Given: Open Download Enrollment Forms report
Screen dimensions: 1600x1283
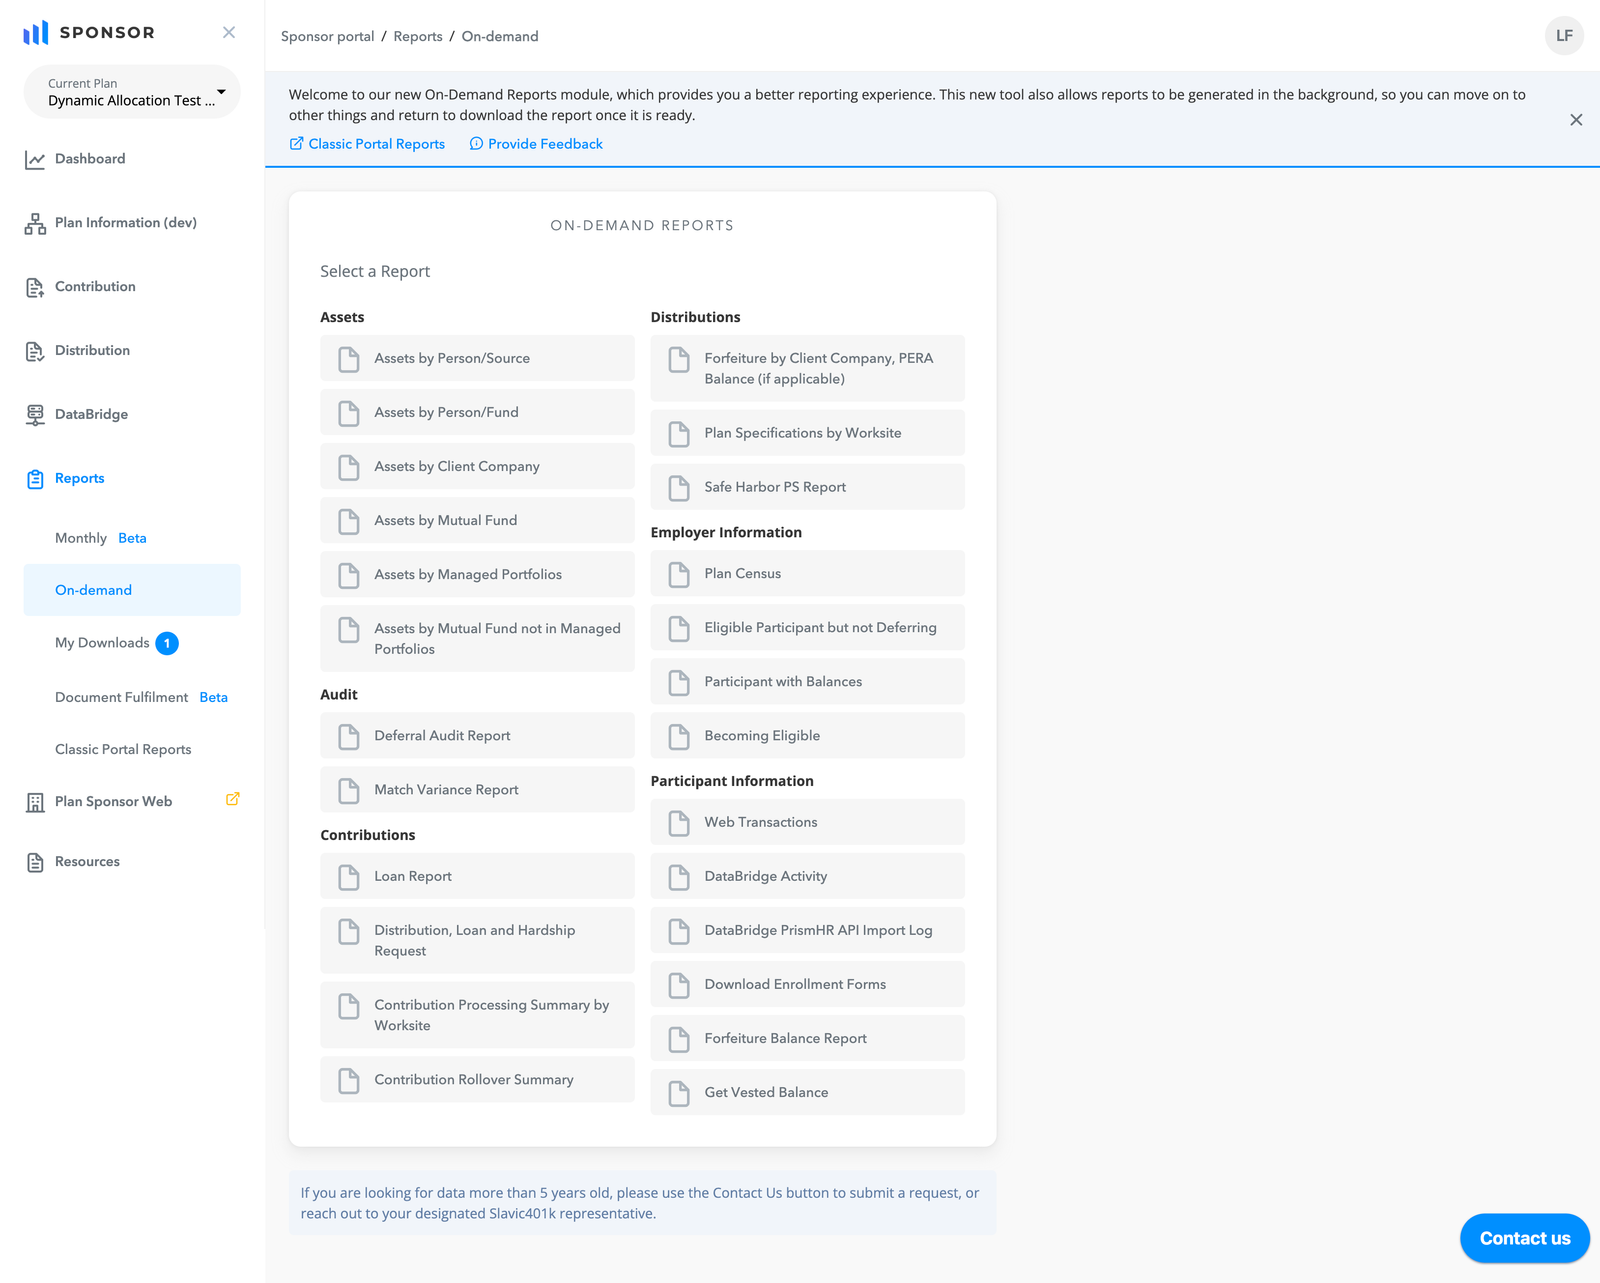Looking at the screenshot, I should [807, 984].
